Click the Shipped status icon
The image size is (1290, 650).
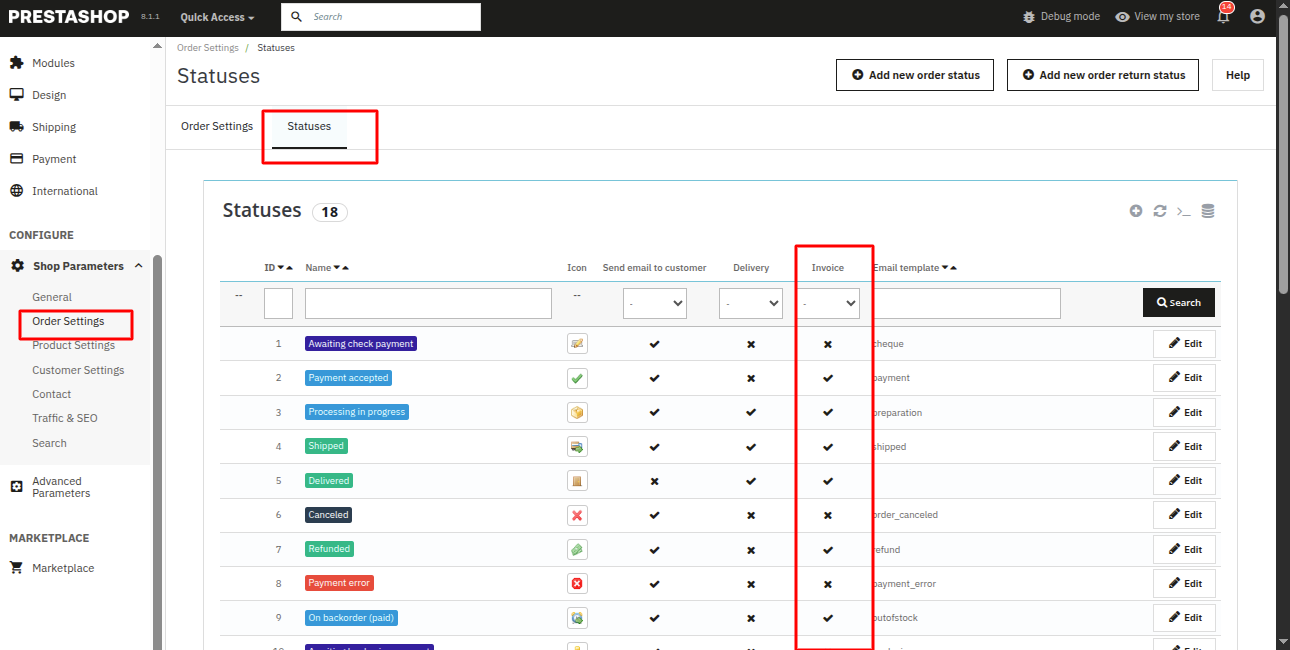577,446
